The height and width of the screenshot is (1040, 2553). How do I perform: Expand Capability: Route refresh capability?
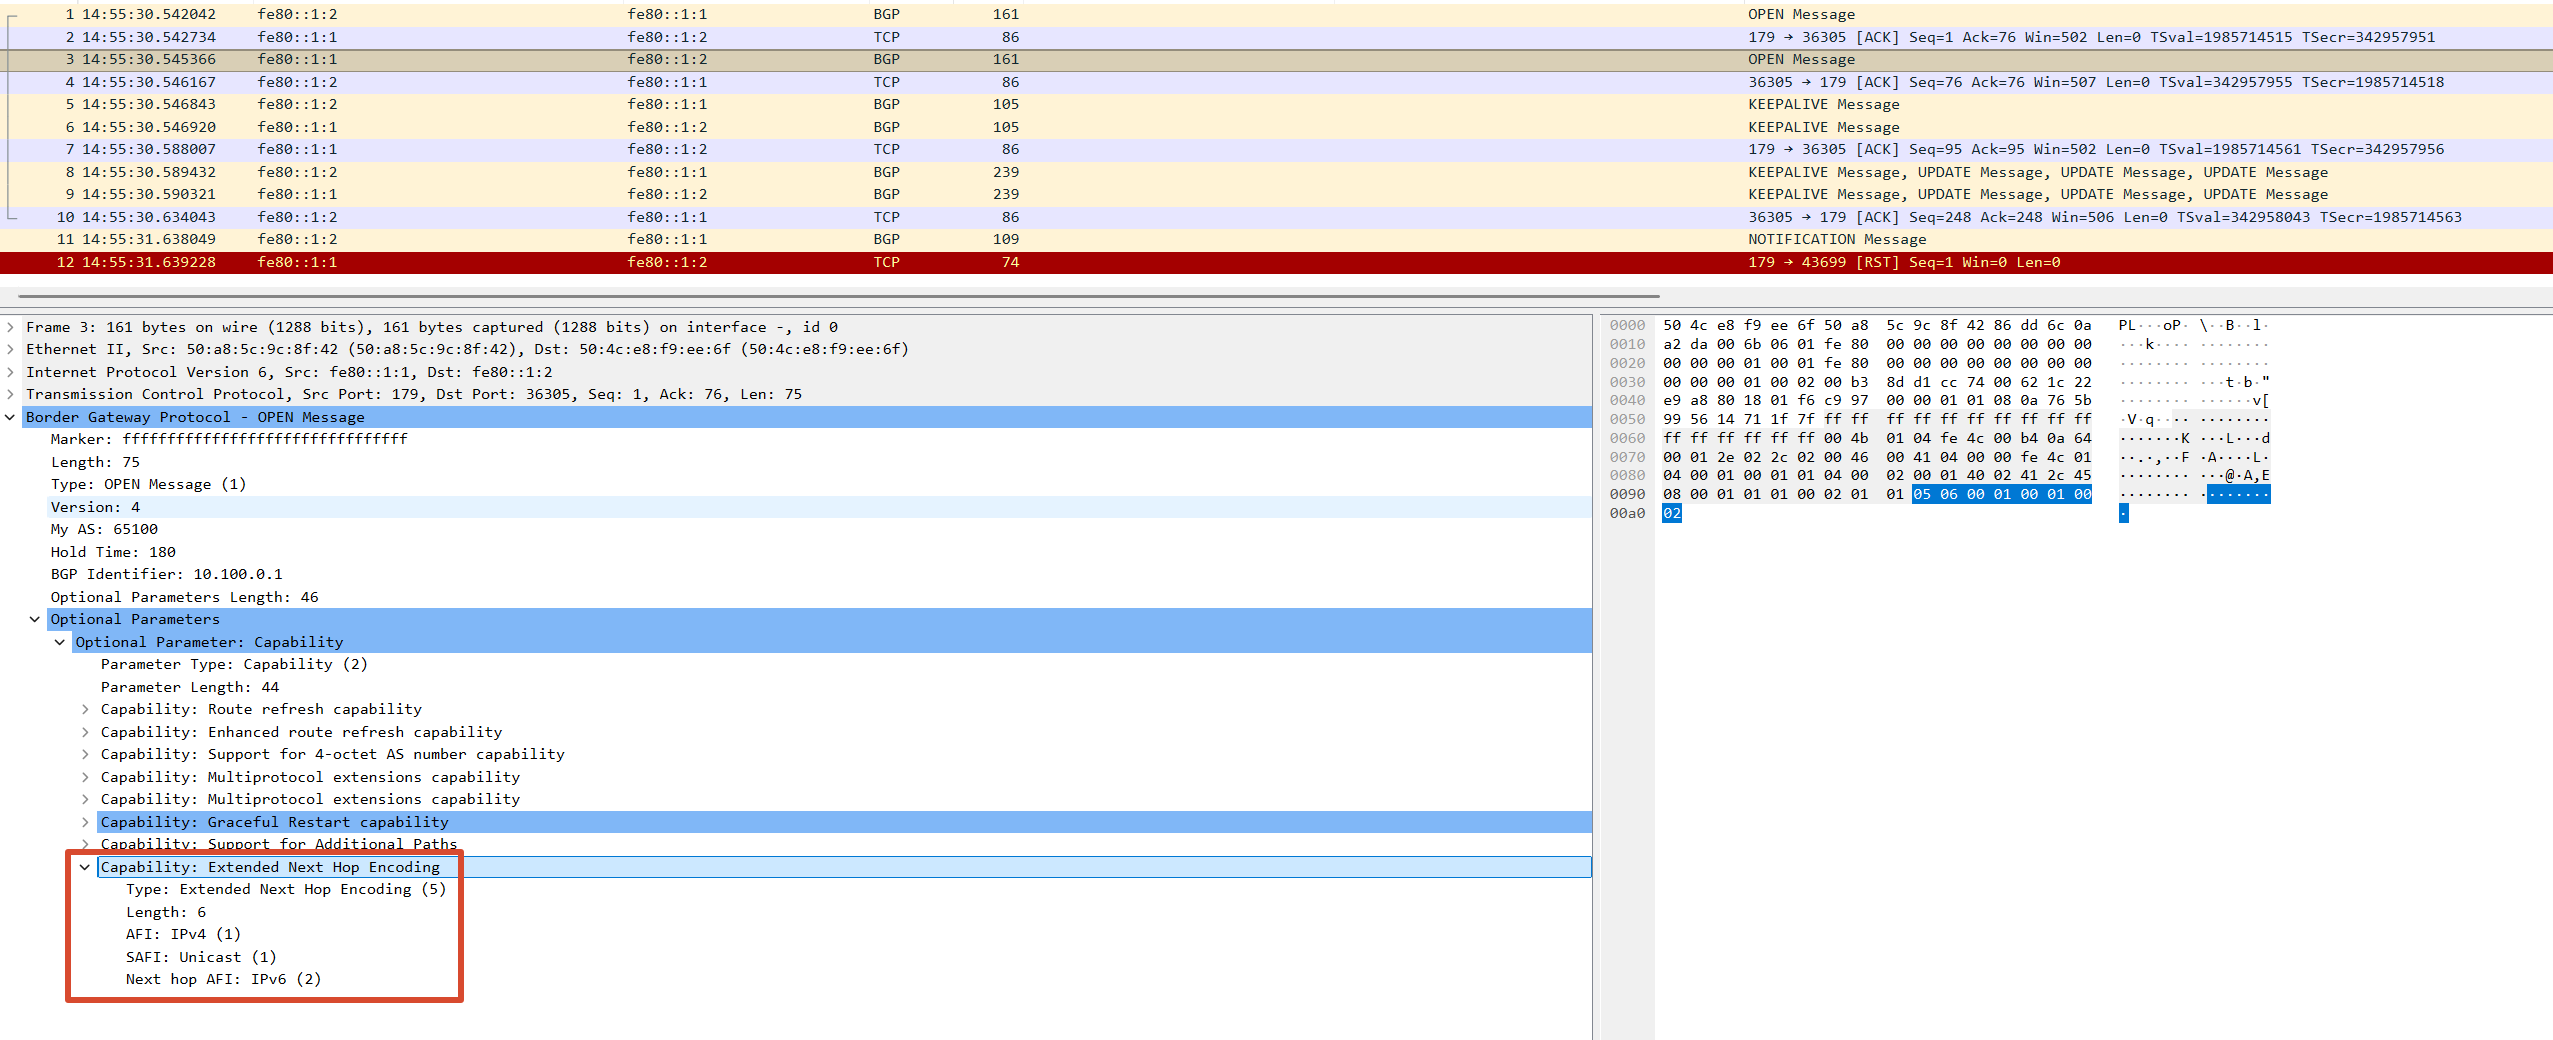pos(85,709)
